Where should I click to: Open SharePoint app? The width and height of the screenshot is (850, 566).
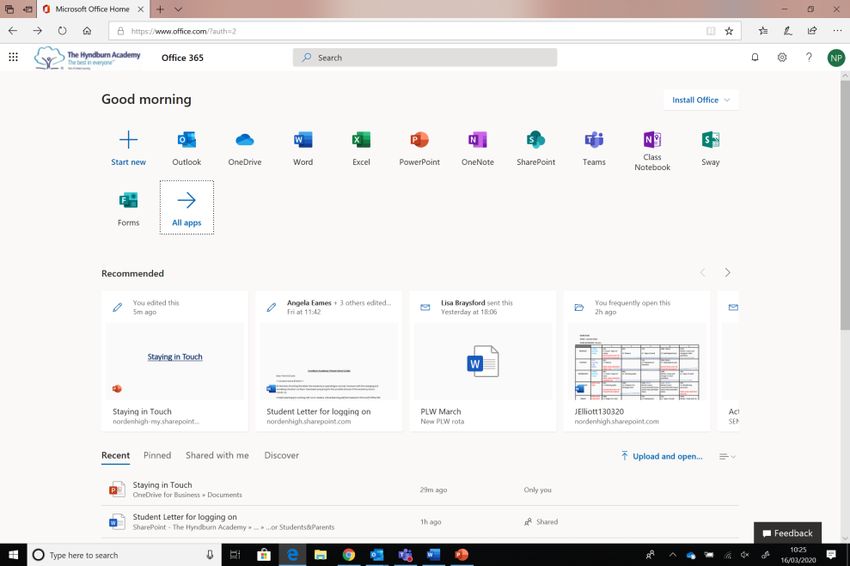(x=536, y=148)
